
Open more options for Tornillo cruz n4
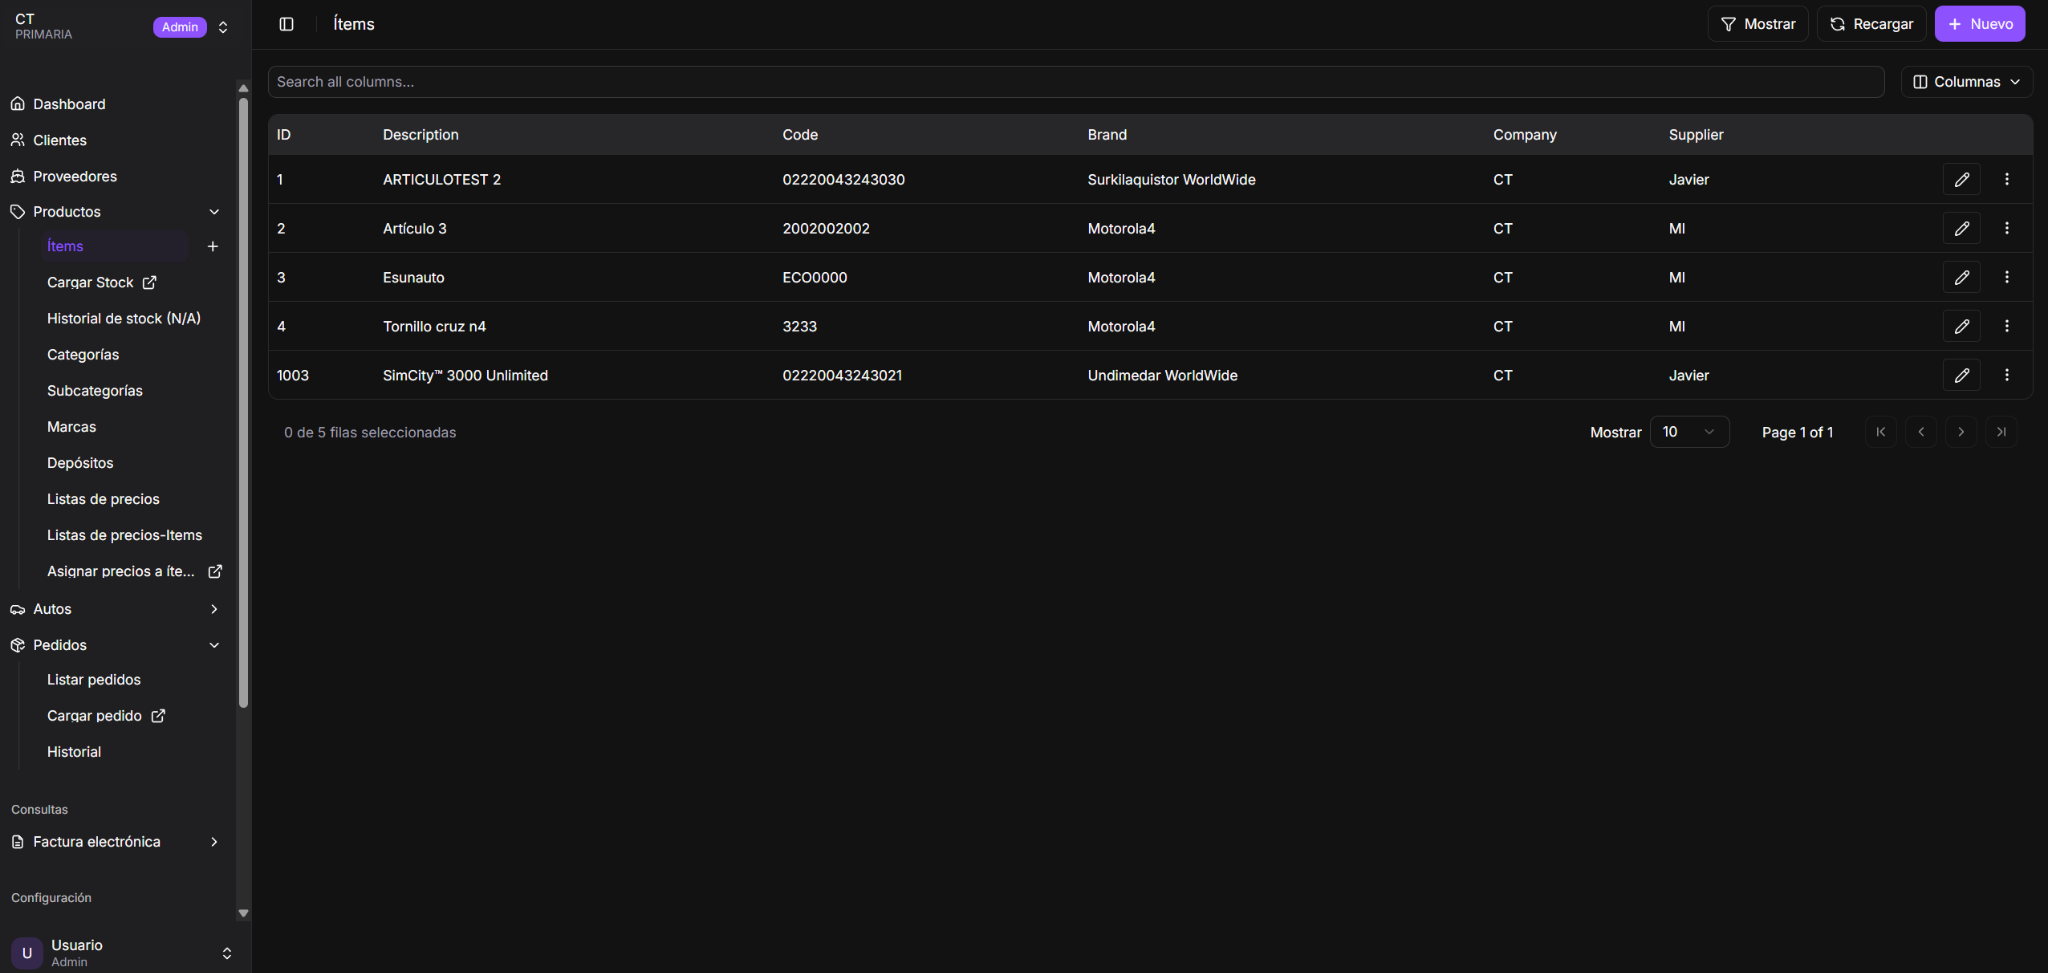pos(2007,327)
